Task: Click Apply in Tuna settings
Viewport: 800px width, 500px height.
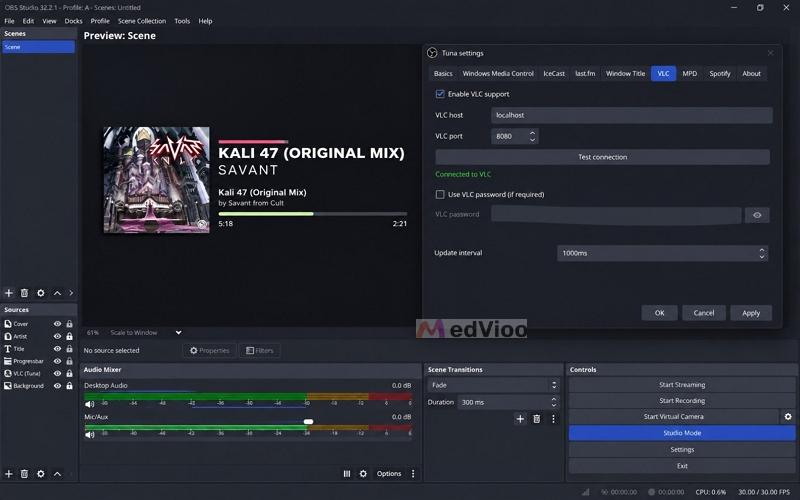Action: (751, 313)
